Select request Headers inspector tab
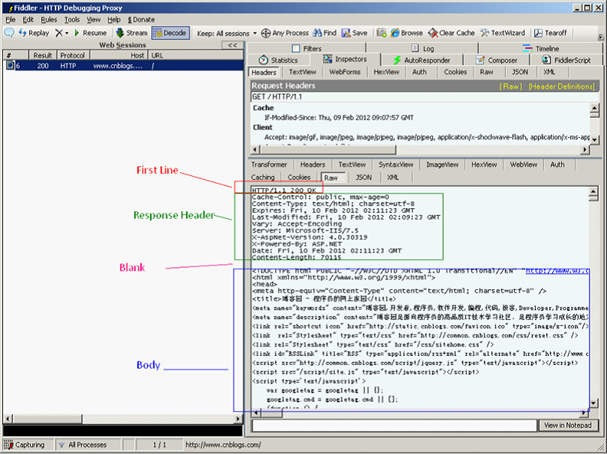607x454 pixels. [x=264, y=72]
